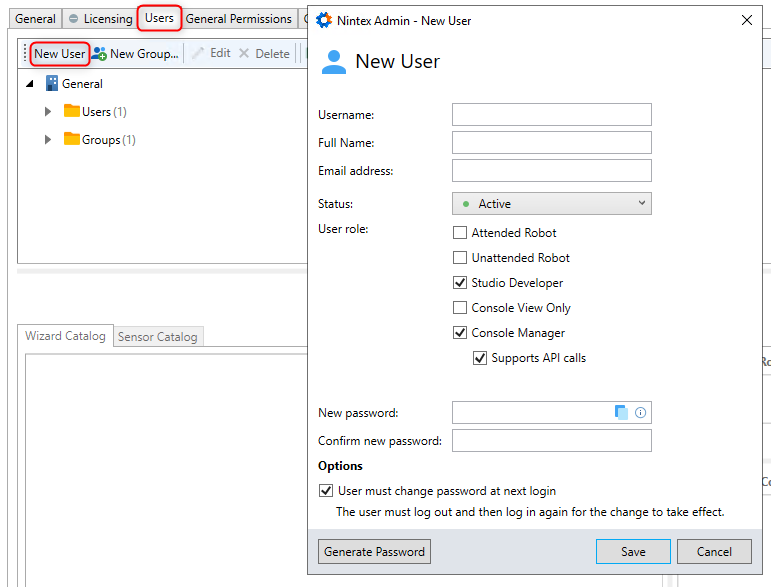Click into the Confirm new password field
Screen dimensions: 771x587
552,440
